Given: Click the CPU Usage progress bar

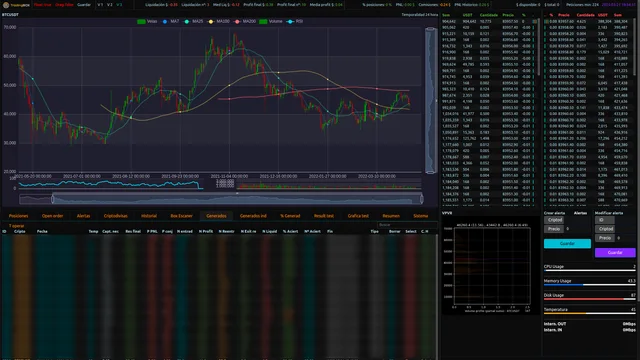Looking at the screenshot, I should pyautogui.click(x=589, y=270).
